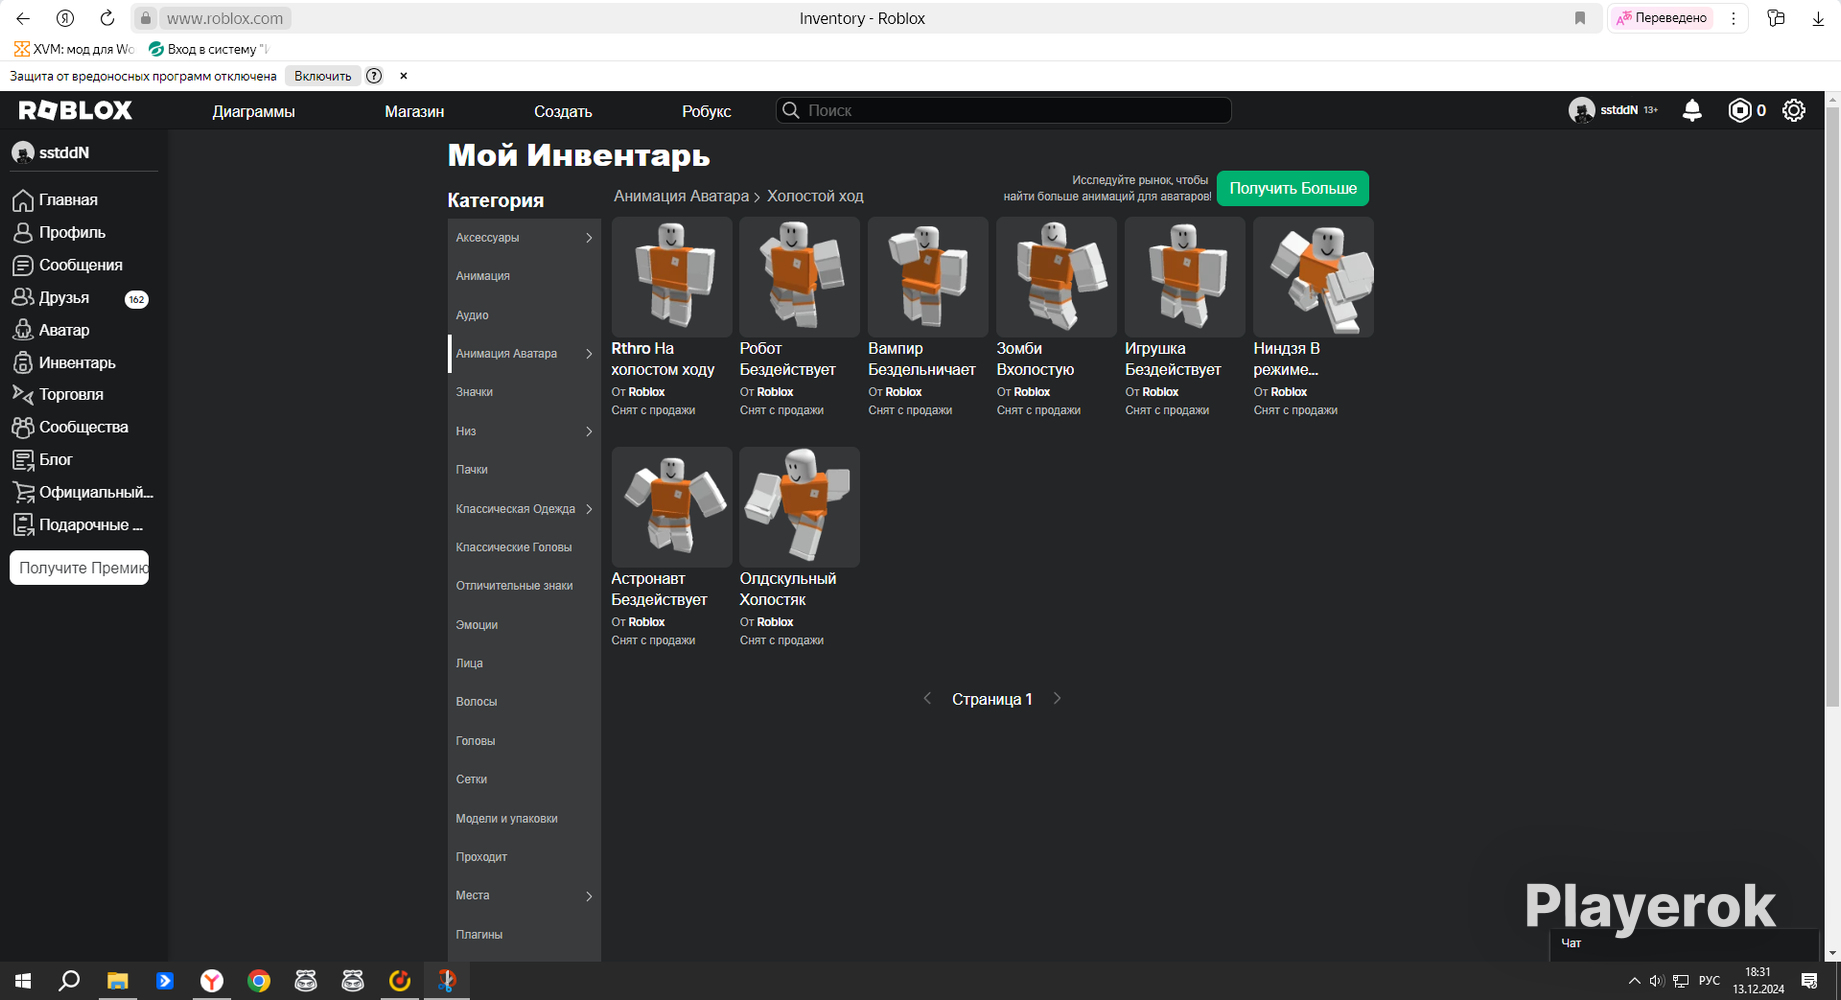Screen dimensions: 1841x1000
Task: Click the Roblox logo
Action: (76, 110)
